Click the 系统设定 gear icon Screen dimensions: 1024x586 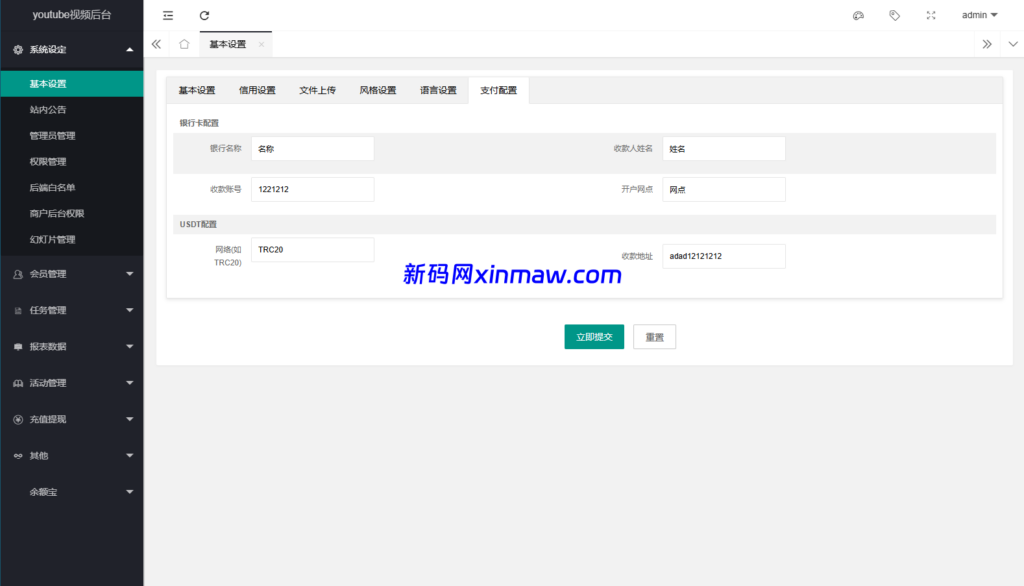[x=18, y=50]
